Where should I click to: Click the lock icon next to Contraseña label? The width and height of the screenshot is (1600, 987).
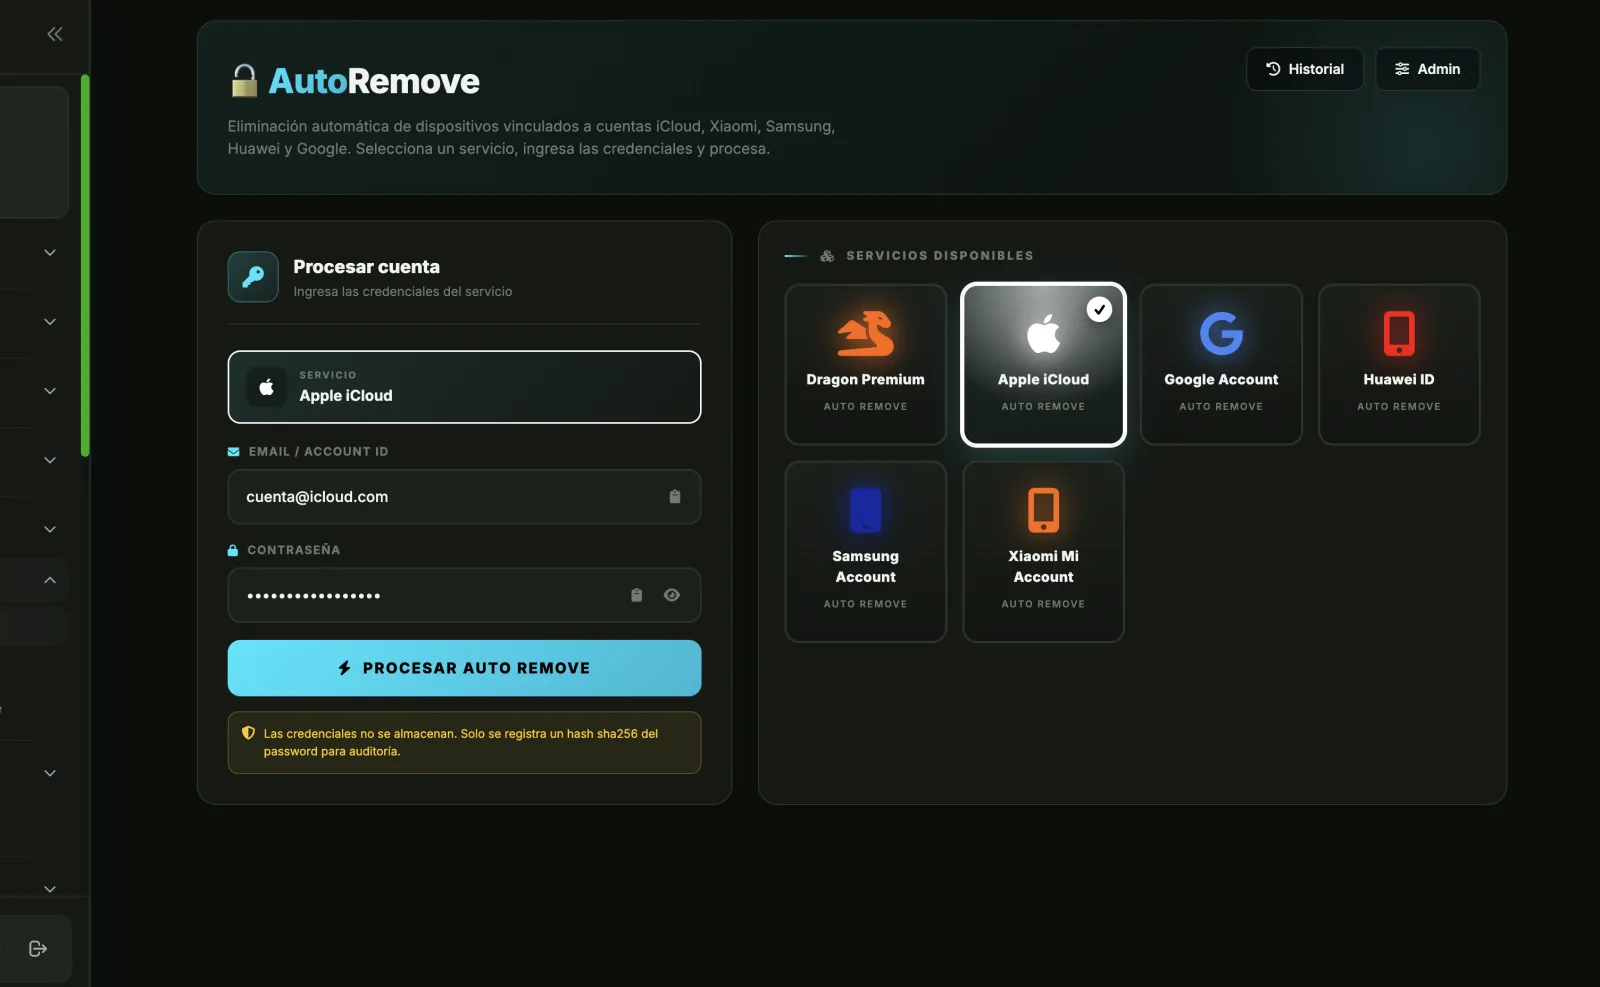[x=233, y=550]
